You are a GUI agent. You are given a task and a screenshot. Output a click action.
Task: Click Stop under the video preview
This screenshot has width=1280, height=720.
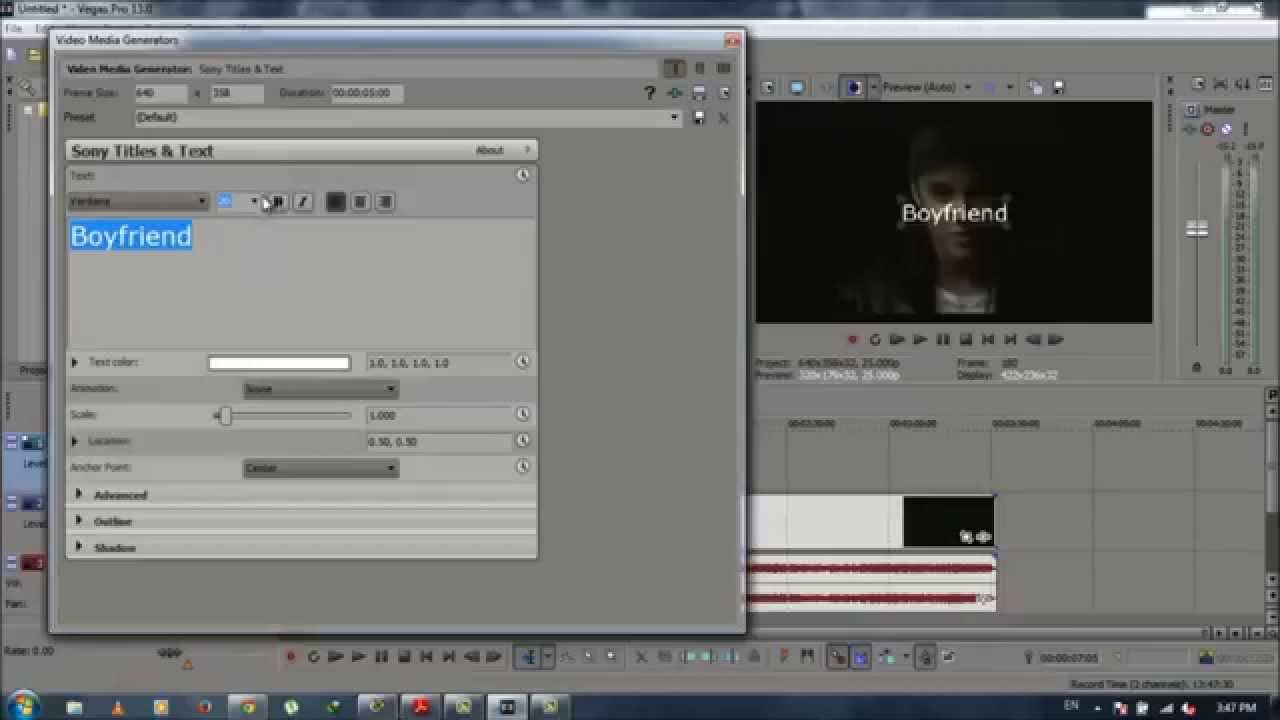click(x=965, y=339)
